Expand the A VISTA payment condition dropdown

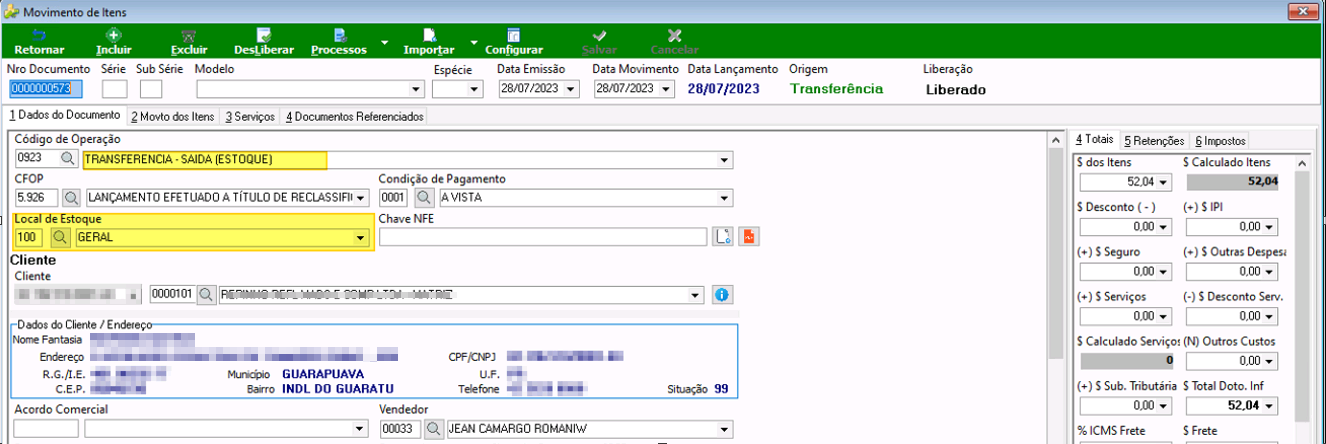[x=724, y=198]
